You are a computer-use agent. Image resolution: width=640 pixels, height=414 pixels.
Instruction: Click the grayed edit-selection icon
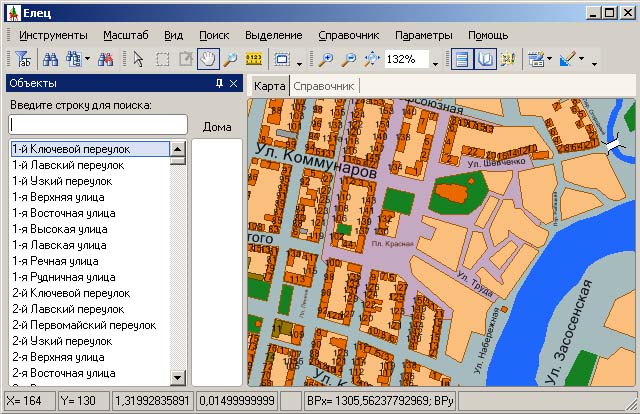pyautogui.click(x=186, y=59)
